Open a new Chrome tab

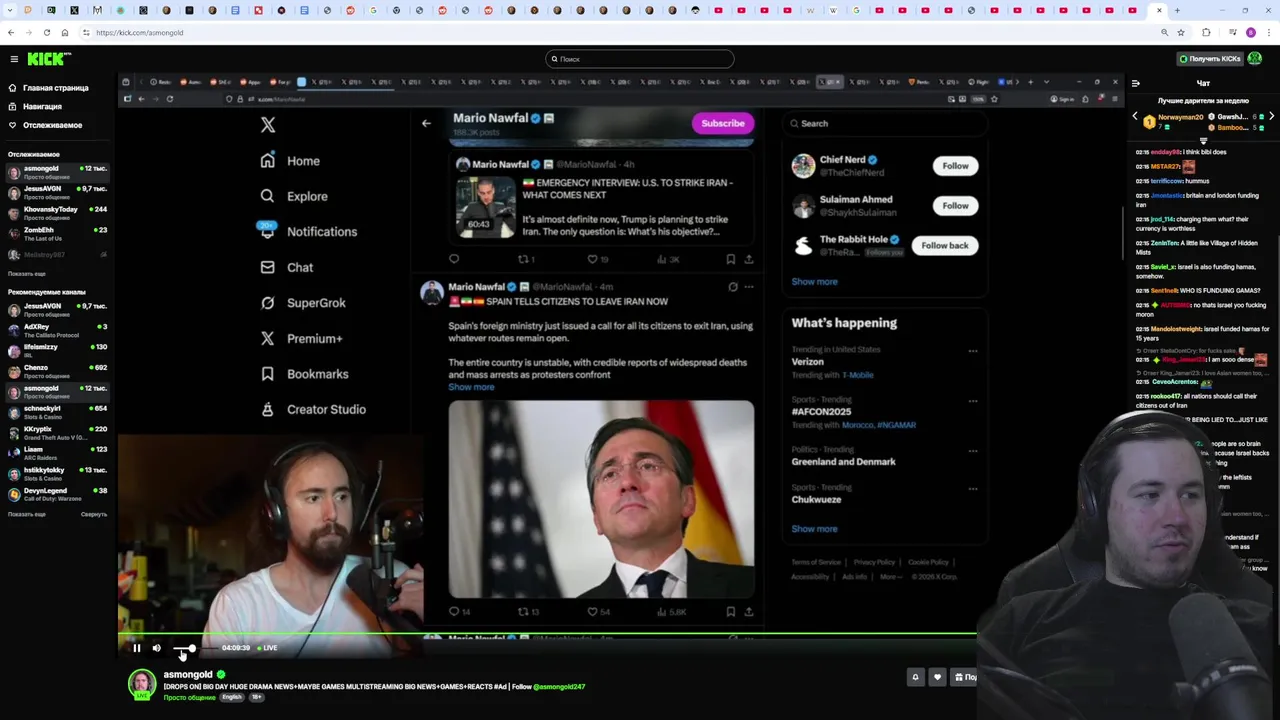1177,10
